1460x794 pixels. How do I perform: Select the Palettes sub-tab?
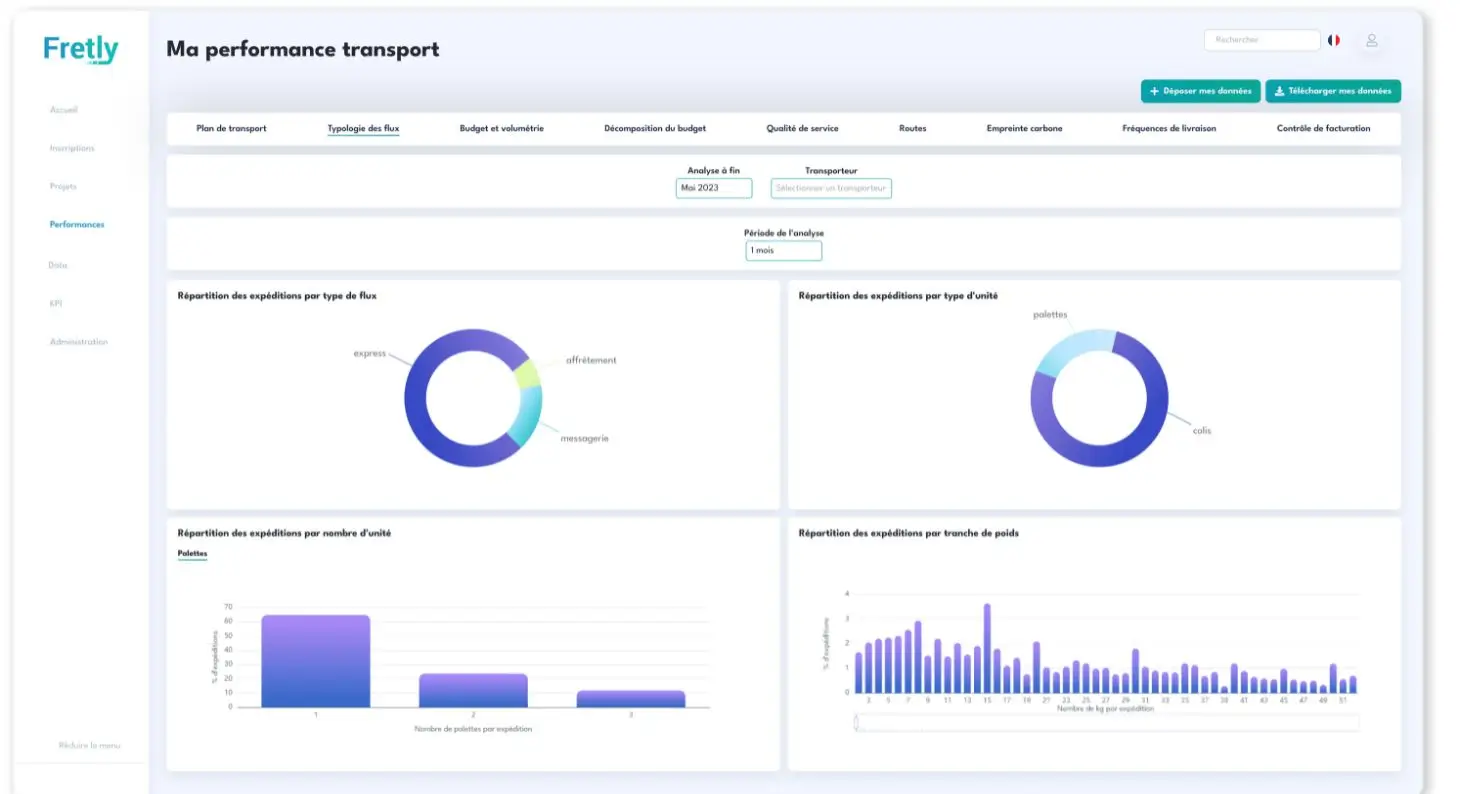pyautogui.click(x=192, y=553)
